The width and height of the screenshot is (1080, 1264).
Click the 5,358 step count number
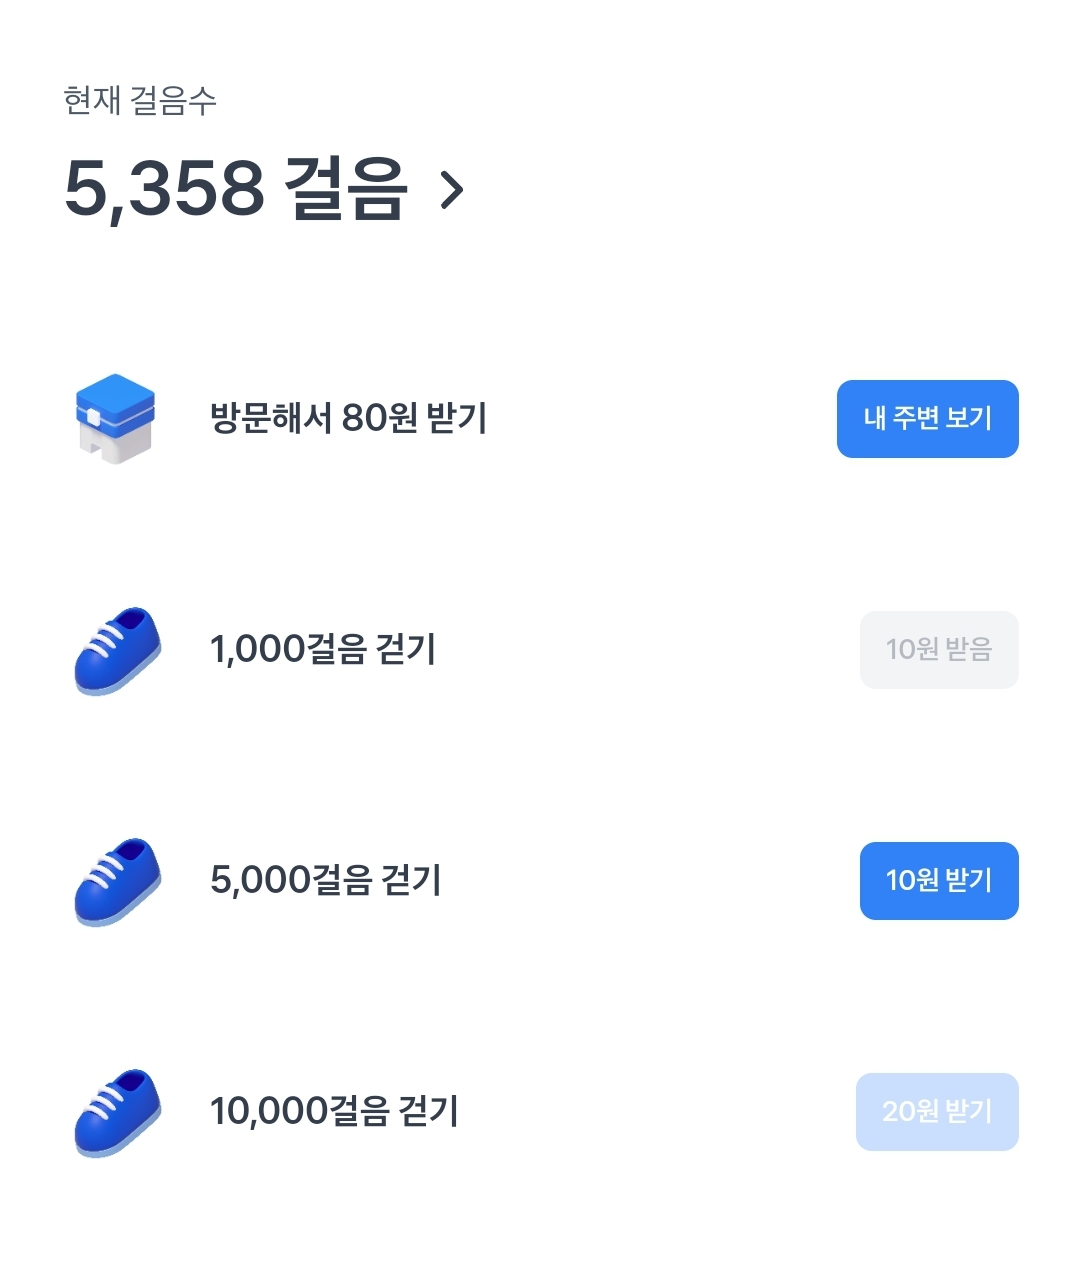point(164,189)
